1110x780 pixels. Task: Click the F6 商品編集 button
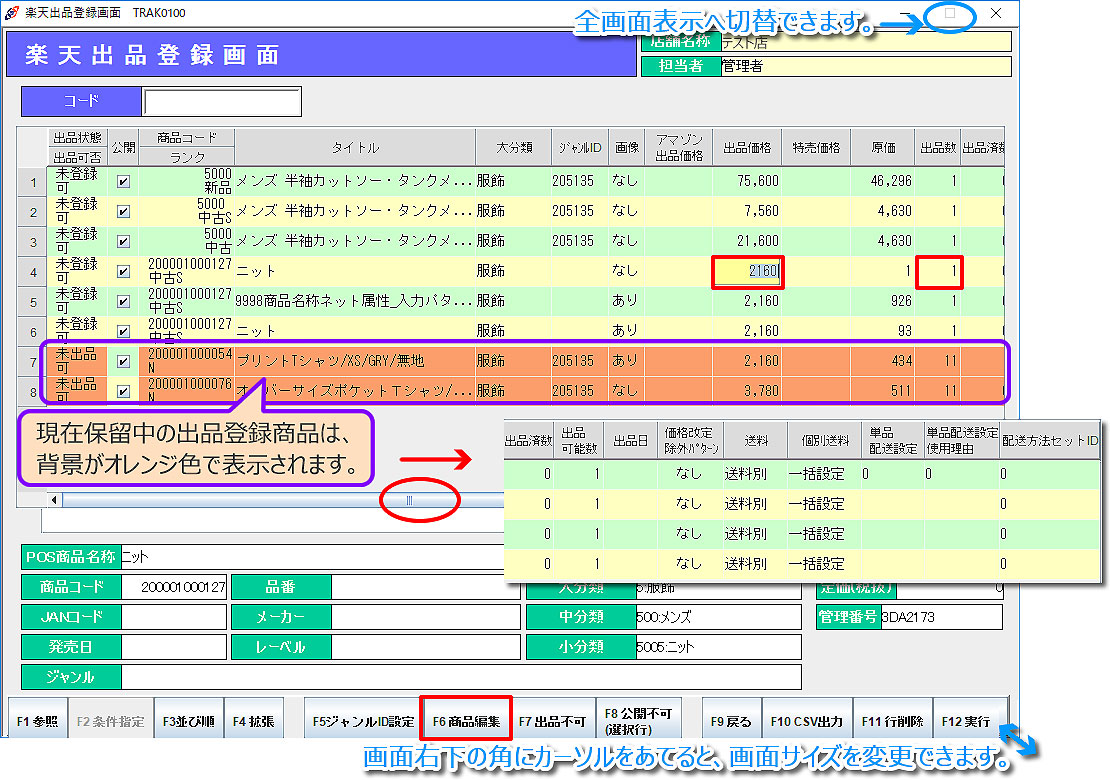tap(466, 720)
